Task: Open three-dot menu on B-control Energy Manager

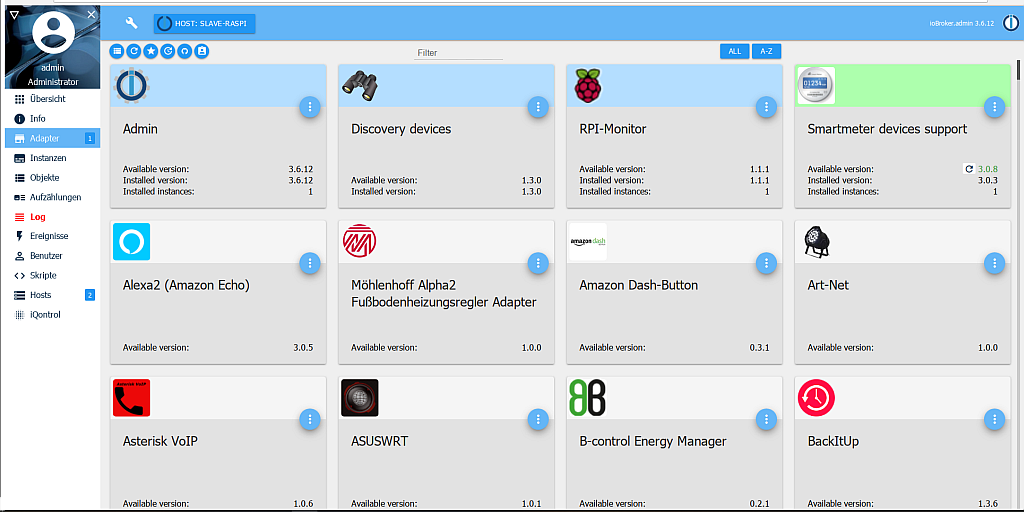Action: (x=766, y=419)
